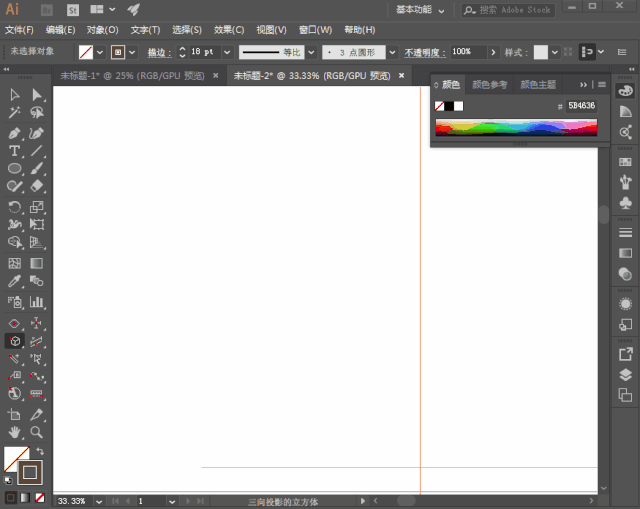Expand the opacity 100% flyout arrow
The image size is (640, 509).
493,52
